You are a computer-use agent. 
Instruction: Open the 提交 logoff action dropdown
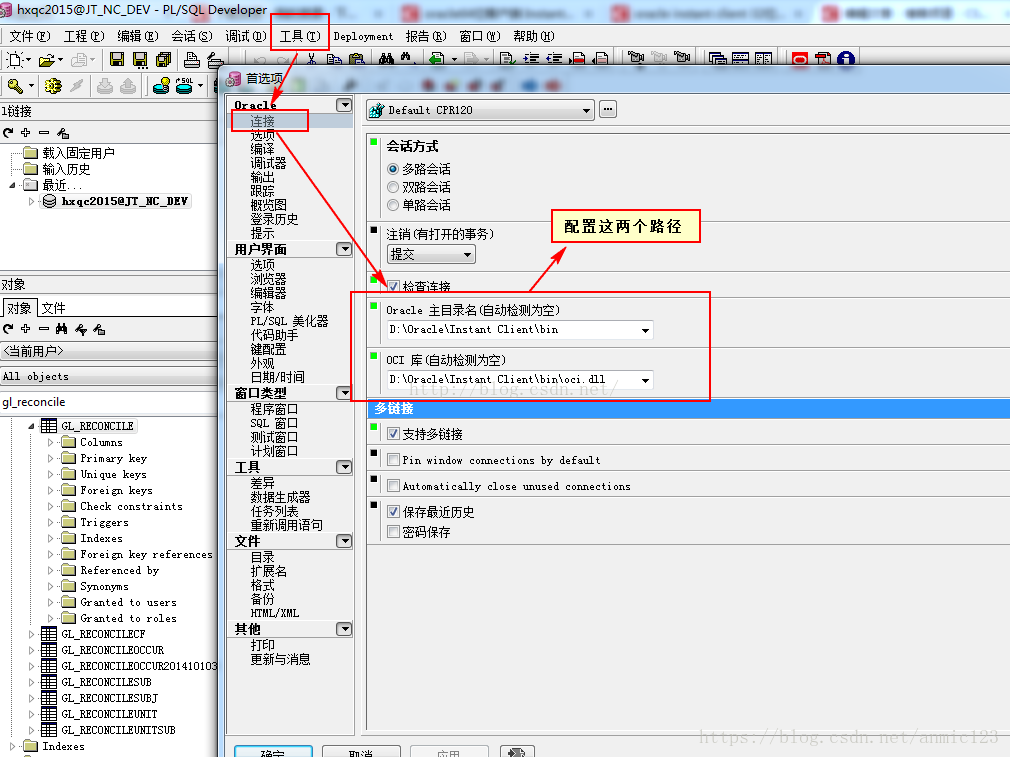[x=468, y=254]
